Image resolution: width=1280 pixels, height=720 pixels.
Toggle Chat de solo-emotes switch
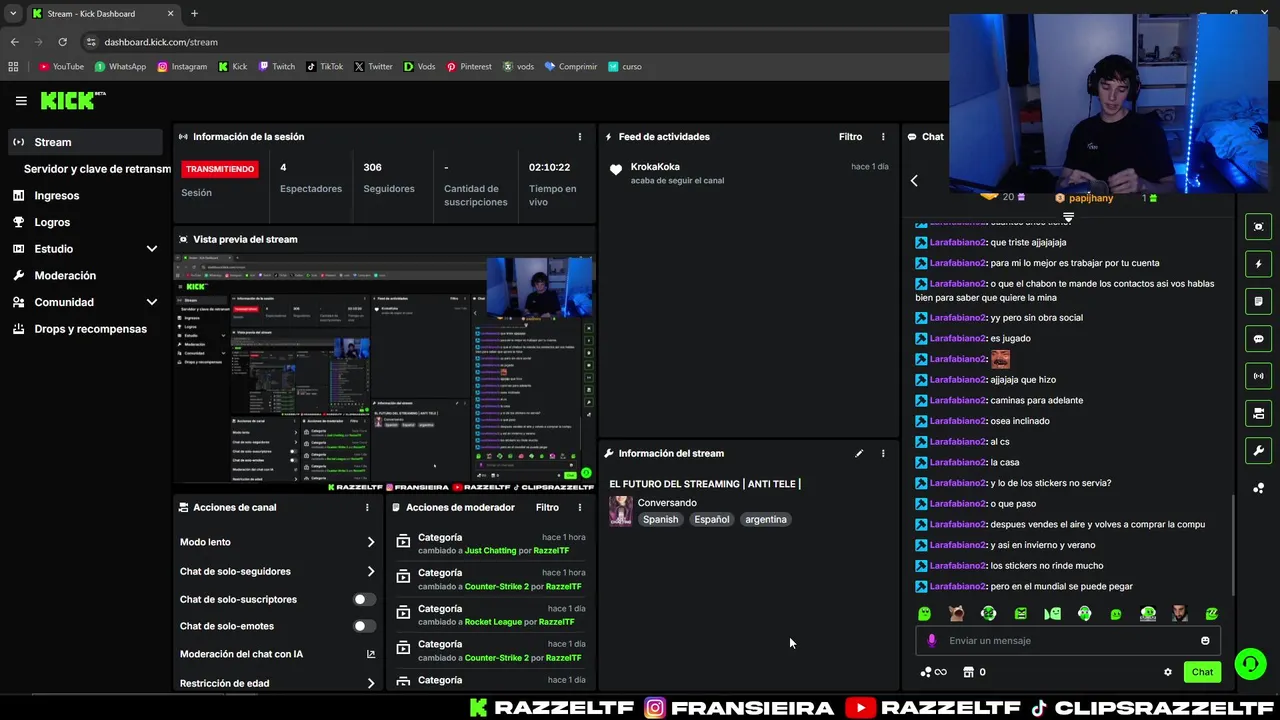(364, 626)
